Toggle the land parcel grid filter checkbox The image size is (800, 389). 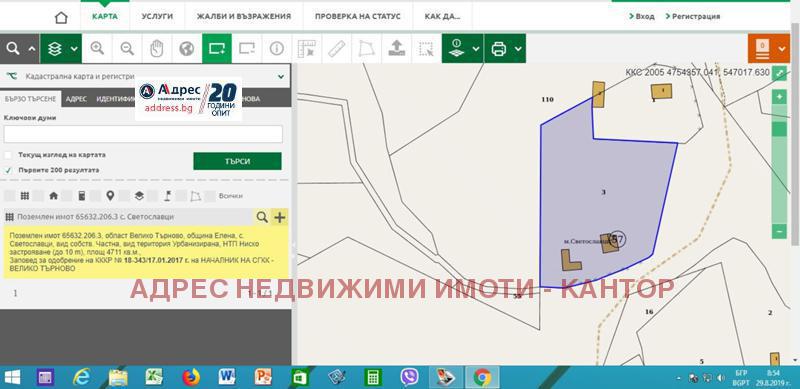coord(10,196)
